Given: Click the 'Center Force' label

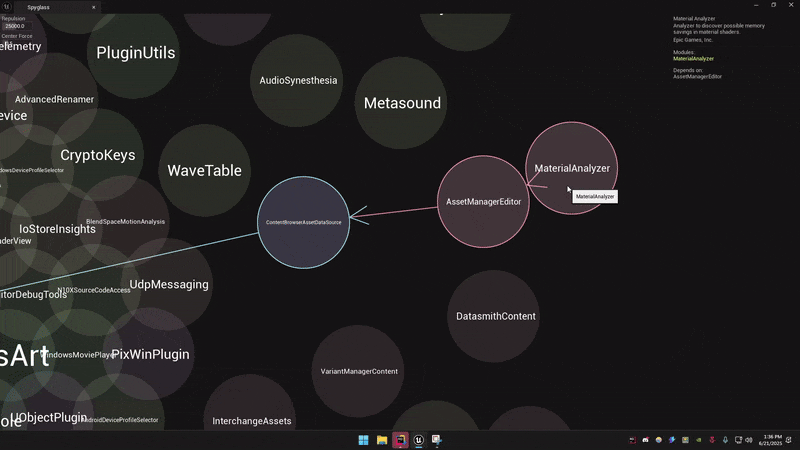Looking at the screenshot, I should point(17,36).
